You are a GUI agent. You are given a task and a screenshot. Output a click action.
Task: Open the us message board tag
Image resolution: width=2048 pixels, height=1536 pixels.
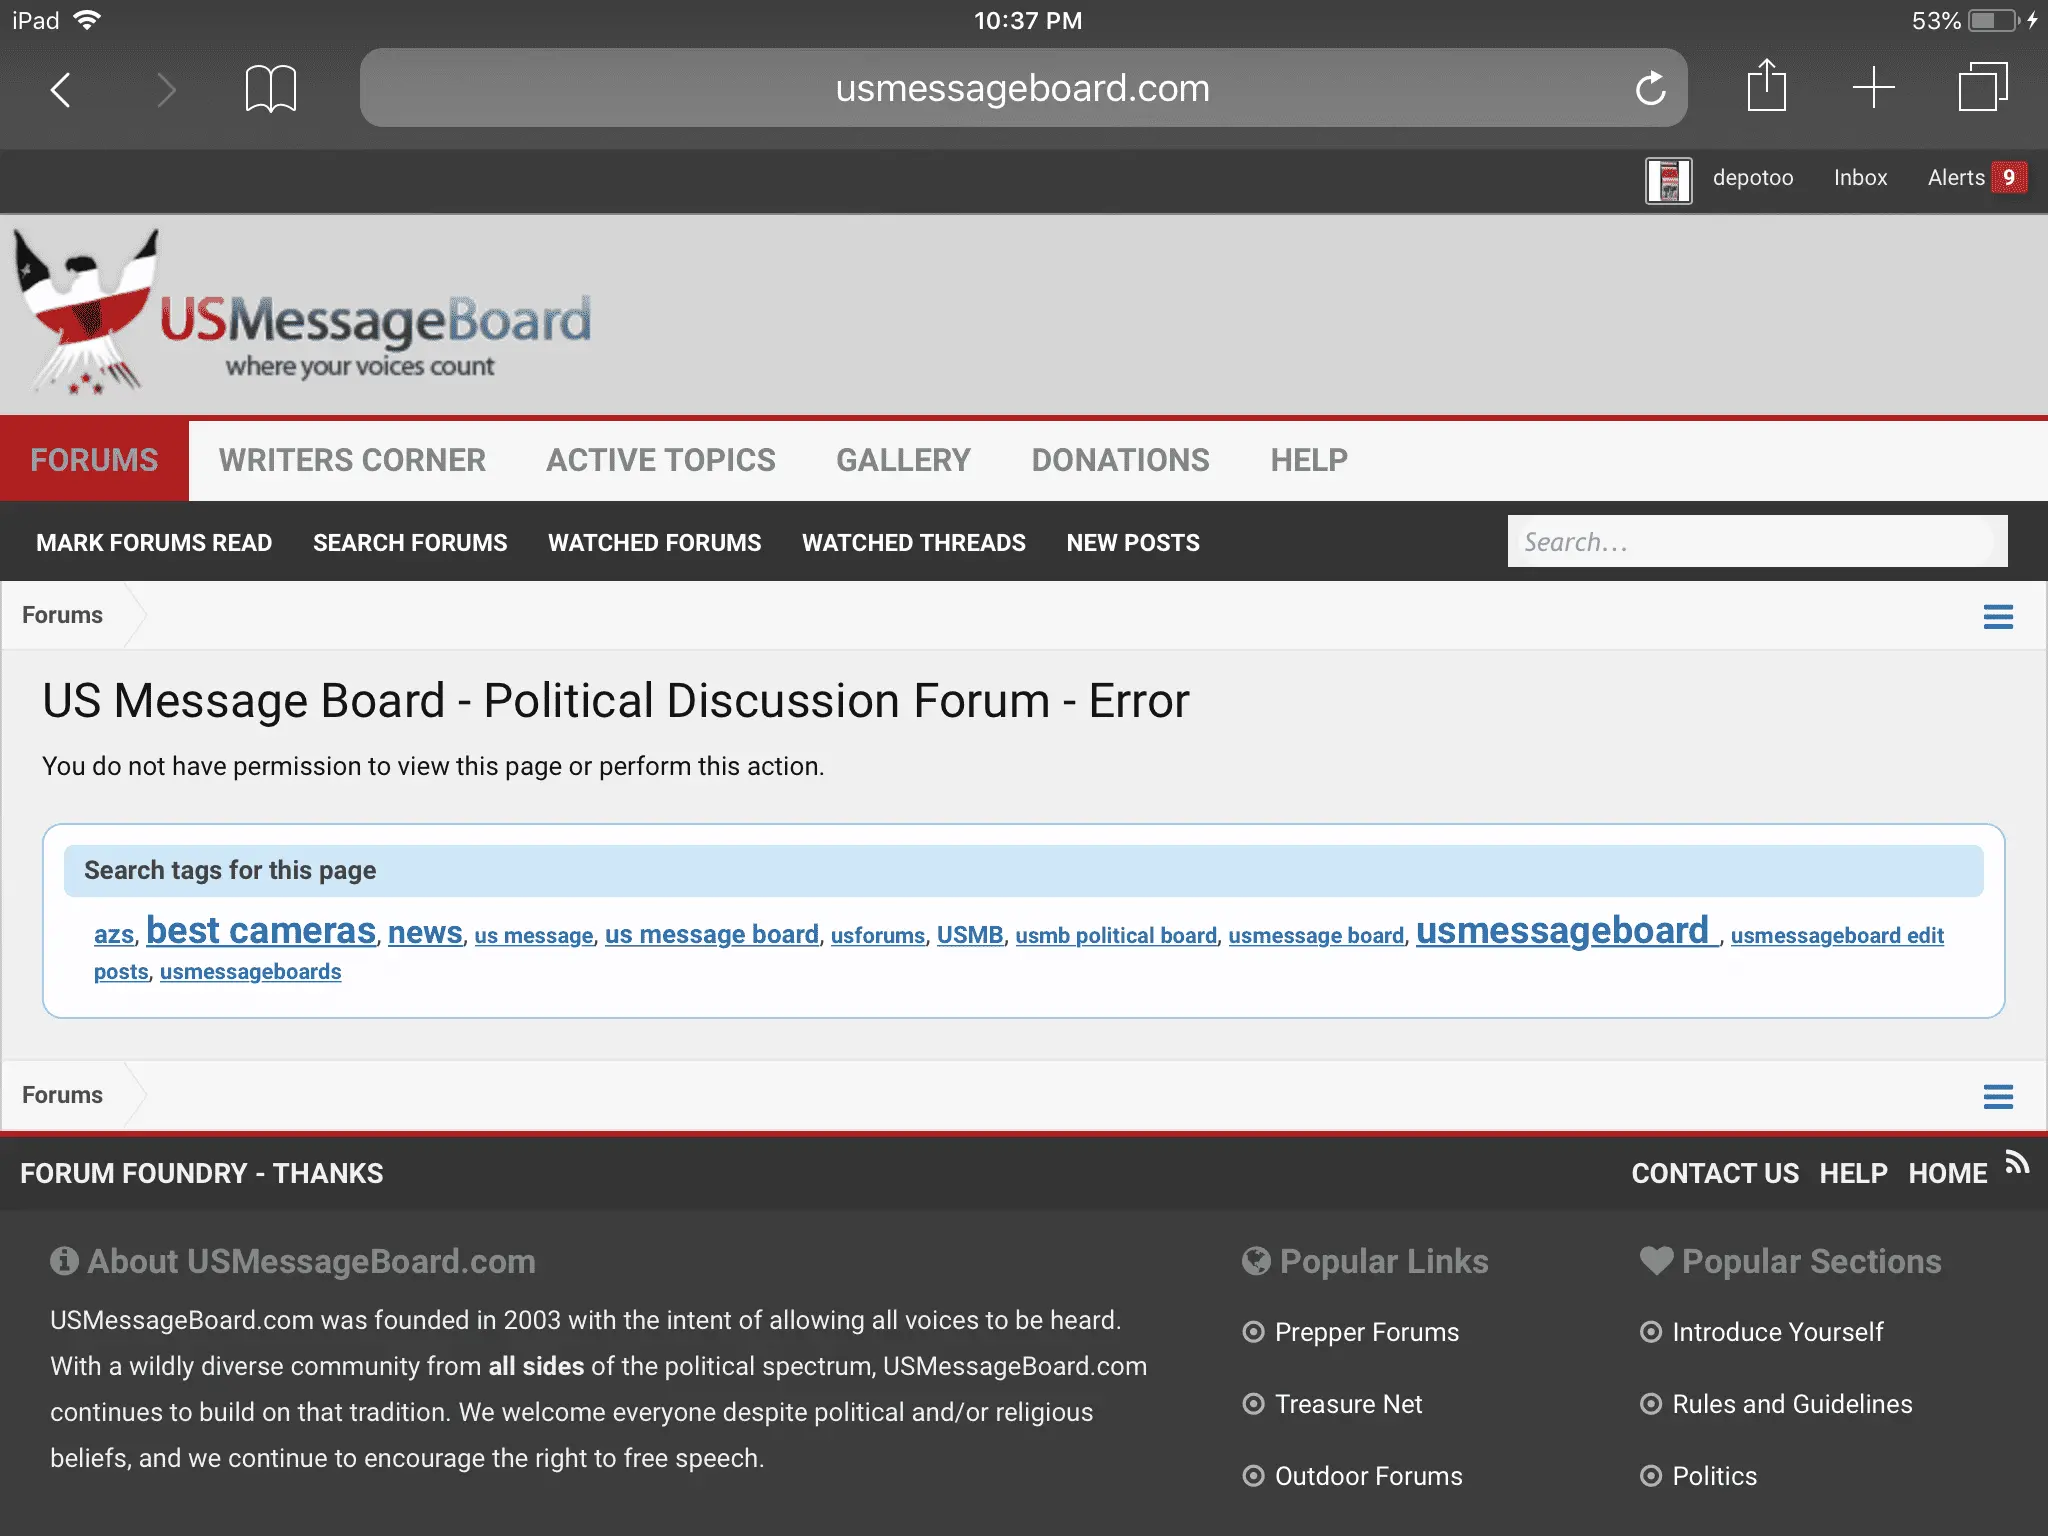[x=712, y=934]
